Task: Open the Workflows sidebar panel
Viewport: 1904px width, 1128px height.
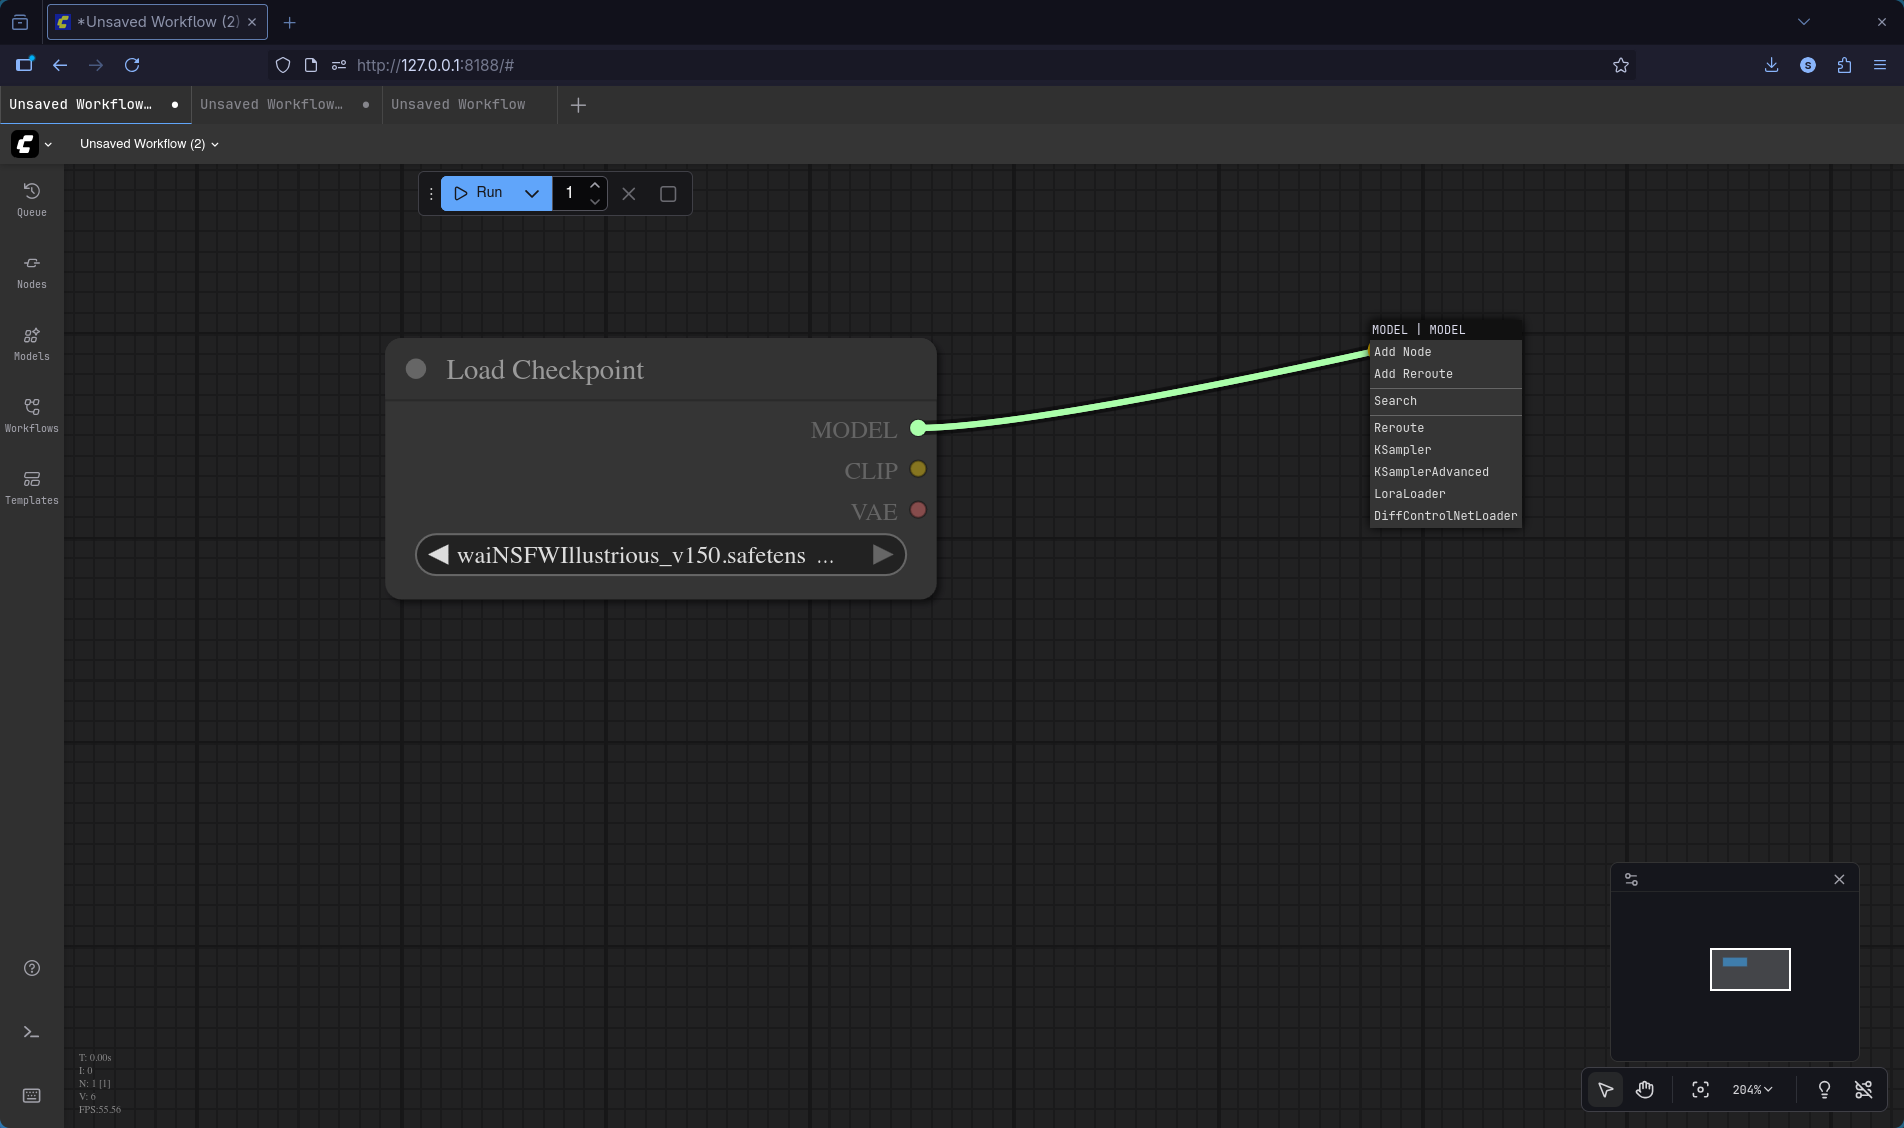Action: pos(31,415)
